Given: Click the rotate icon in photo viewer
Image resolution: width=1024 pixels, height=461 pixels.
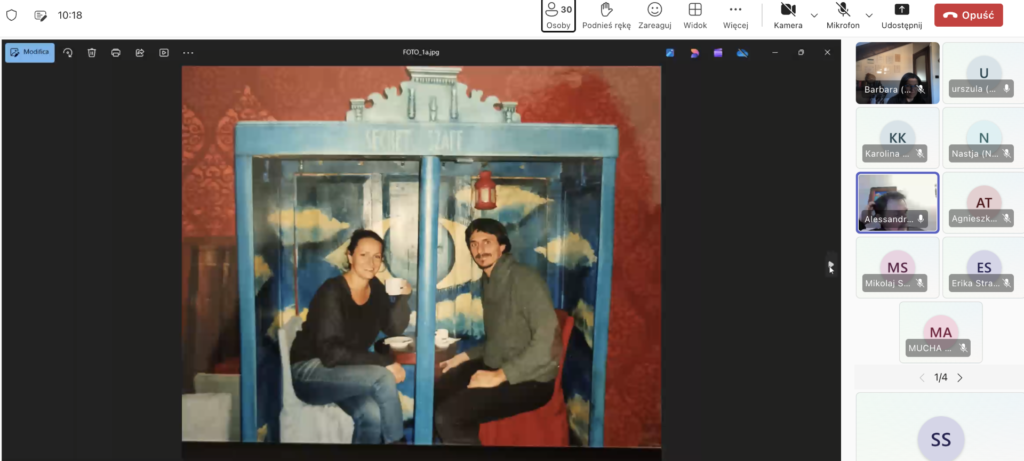Looking at the screenshot, I should click(68, 53).
